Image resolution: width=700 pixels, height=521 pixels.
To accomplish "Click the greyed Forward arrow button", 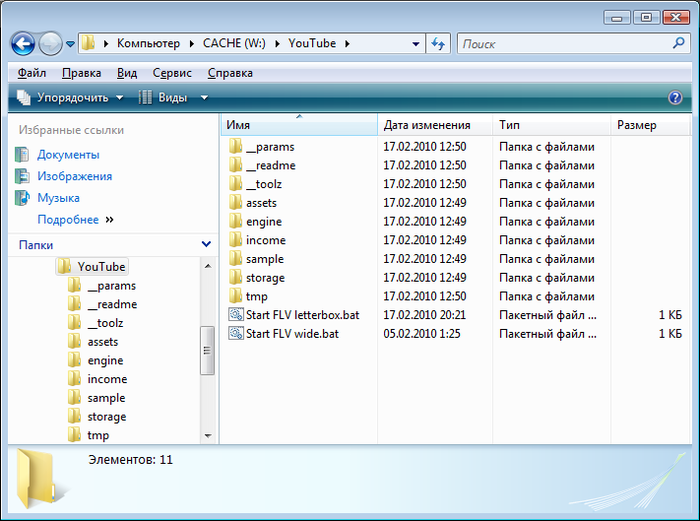I will coord(50,44).
